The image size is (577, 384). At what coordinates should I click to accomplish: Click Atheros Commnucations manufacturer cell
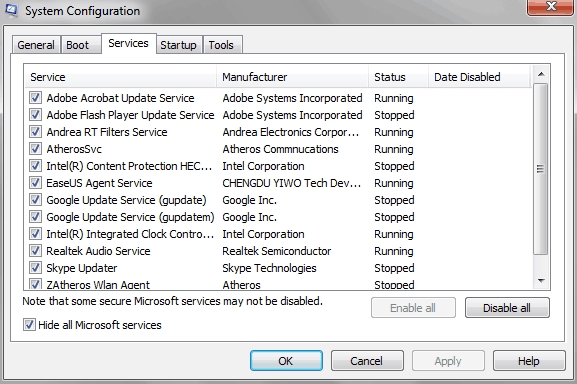pos(280,149)
